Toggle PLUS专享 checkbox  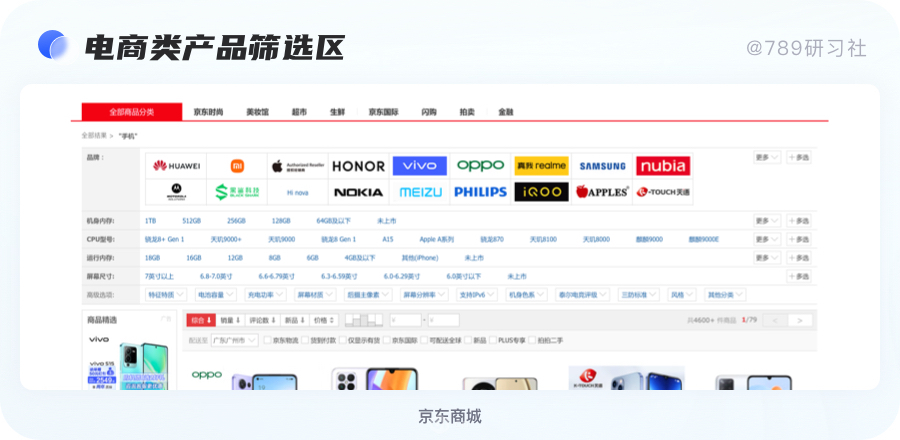pos(492,340)
